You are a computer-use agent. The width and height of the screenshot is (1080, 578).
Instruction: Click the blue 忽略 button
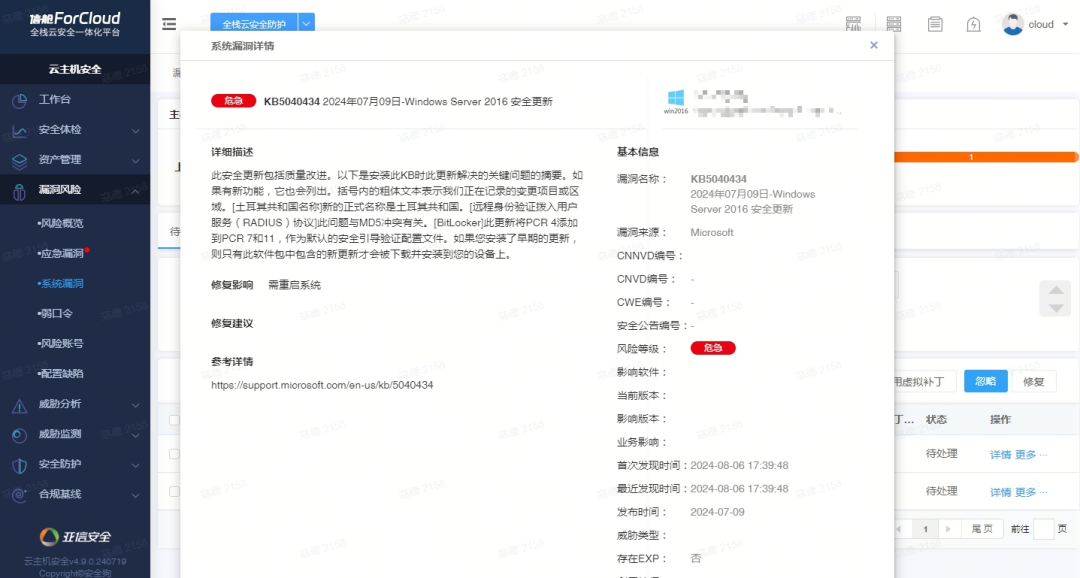click(986, 381)
